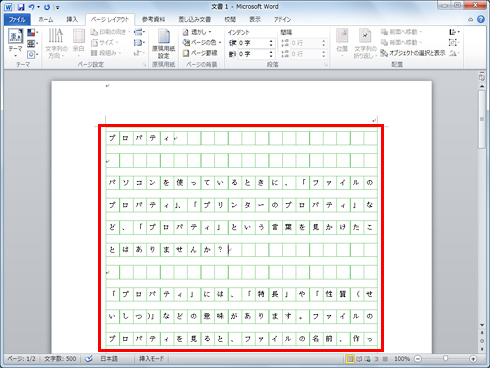This screenshot has width=490, height=368.
Task: Toggle the 挿入モード (Insert mode) indicator
Action: (152, 359)
